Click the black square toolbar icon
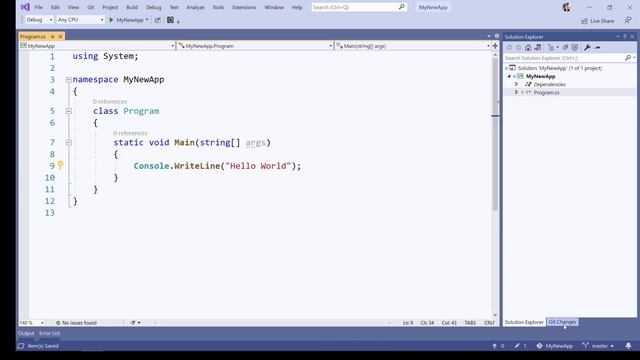Screen dimensions: 640x360 (x=170, y=20)
